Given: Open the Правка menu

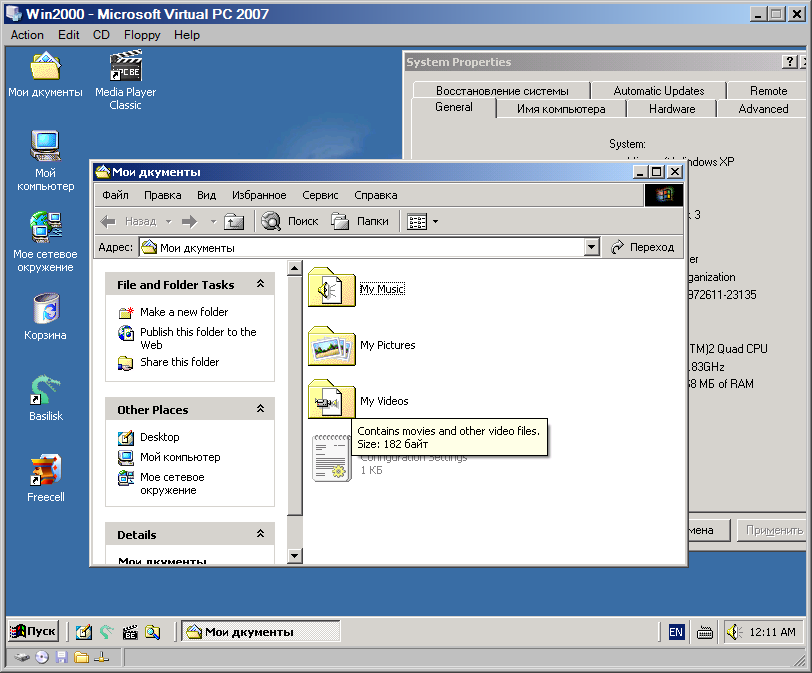Looking at the screenshot, I should (x=163, y=195).
